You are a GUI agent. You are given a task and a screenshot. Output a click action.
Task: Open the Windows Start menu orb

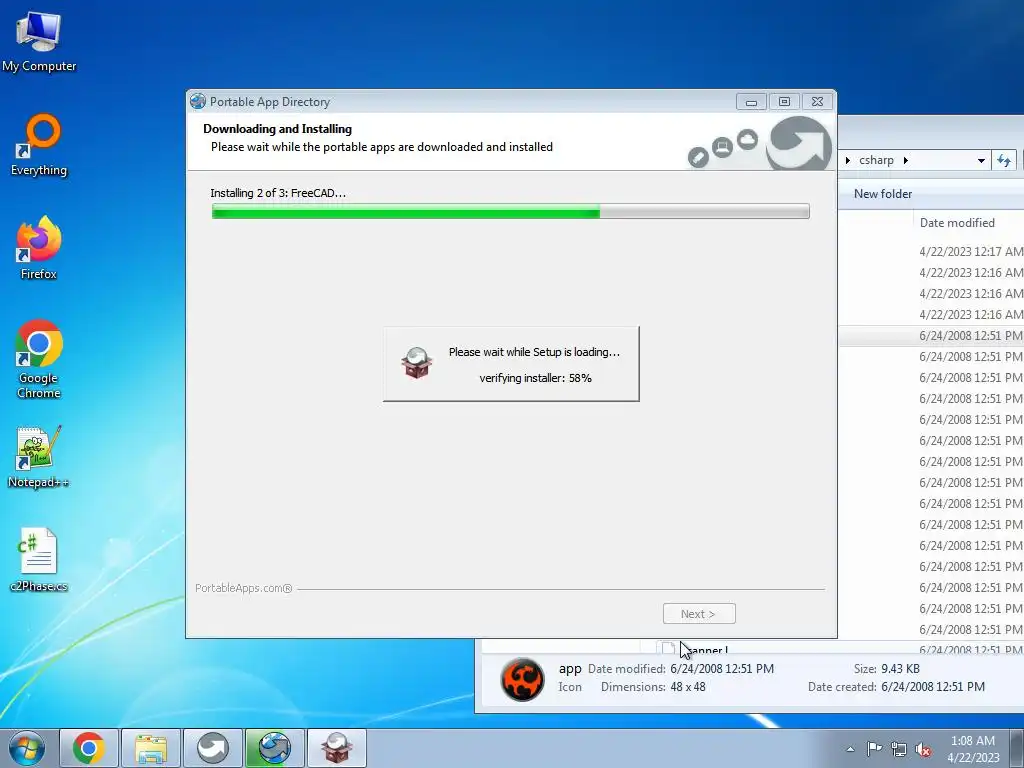[x=27, y=748]
